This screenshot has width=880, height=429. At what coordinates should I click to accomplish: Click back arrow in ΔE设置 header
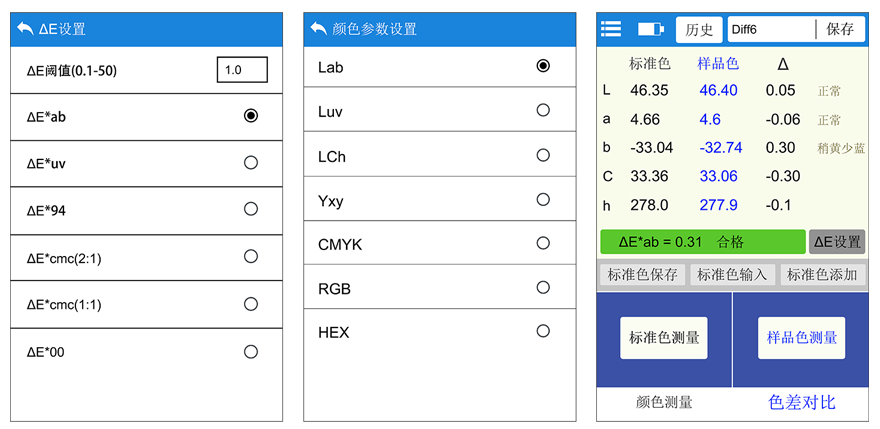tap(25, 29)
